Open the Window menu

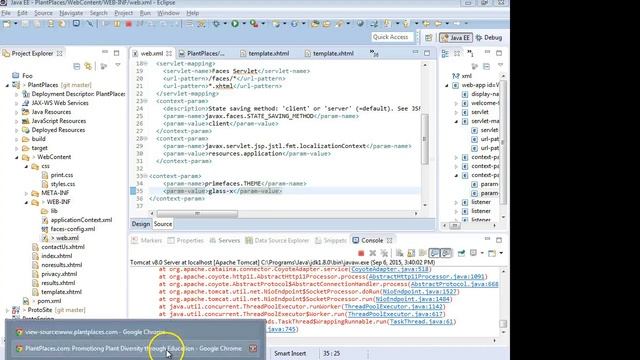pos(168,13)
